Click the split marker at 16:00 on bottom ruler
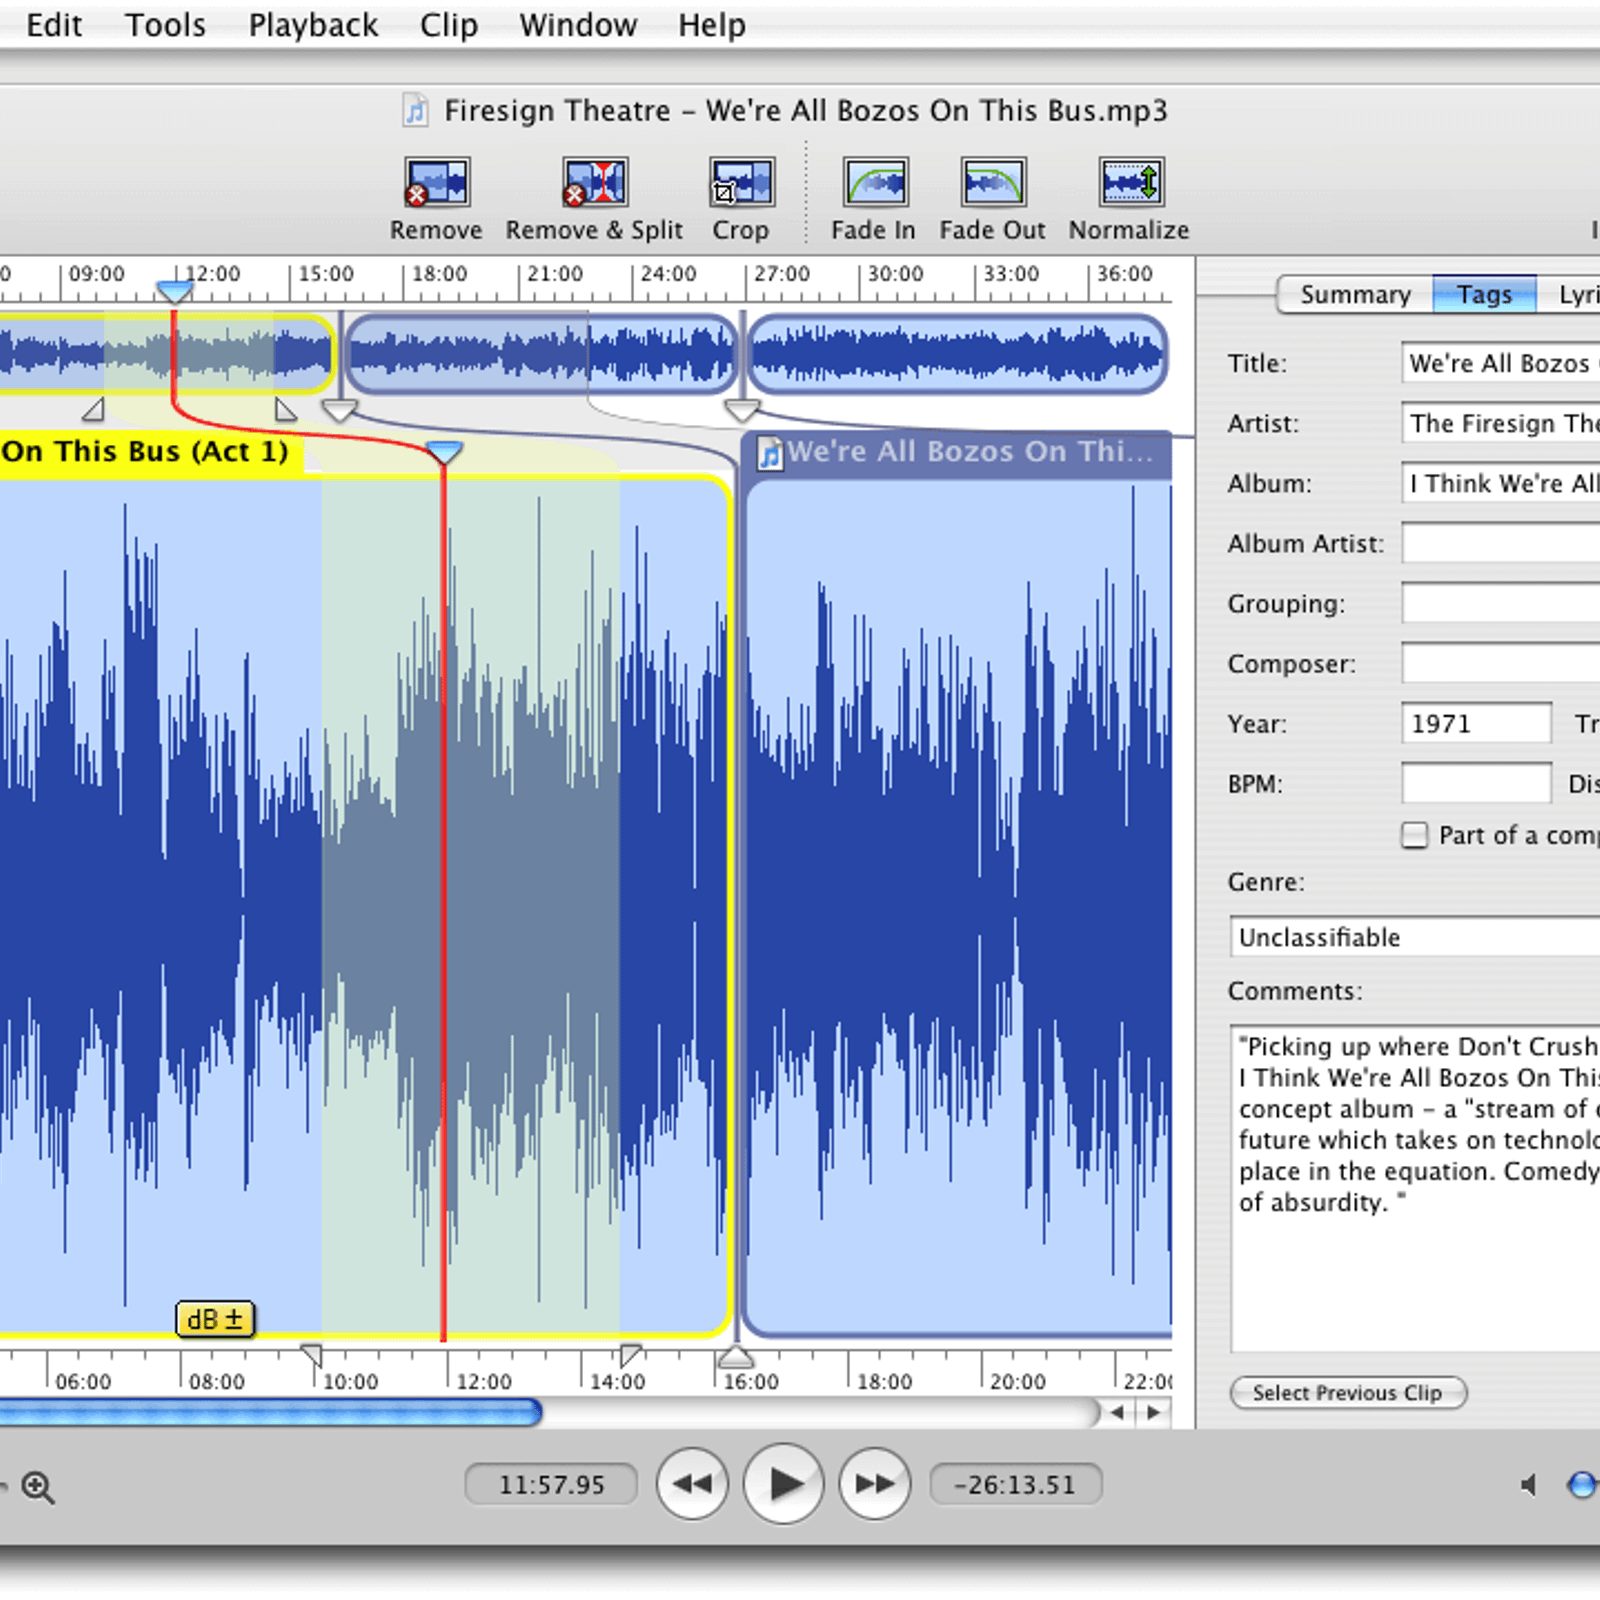This screenshot has height=1600, width=1600. tap(736, 1356)
